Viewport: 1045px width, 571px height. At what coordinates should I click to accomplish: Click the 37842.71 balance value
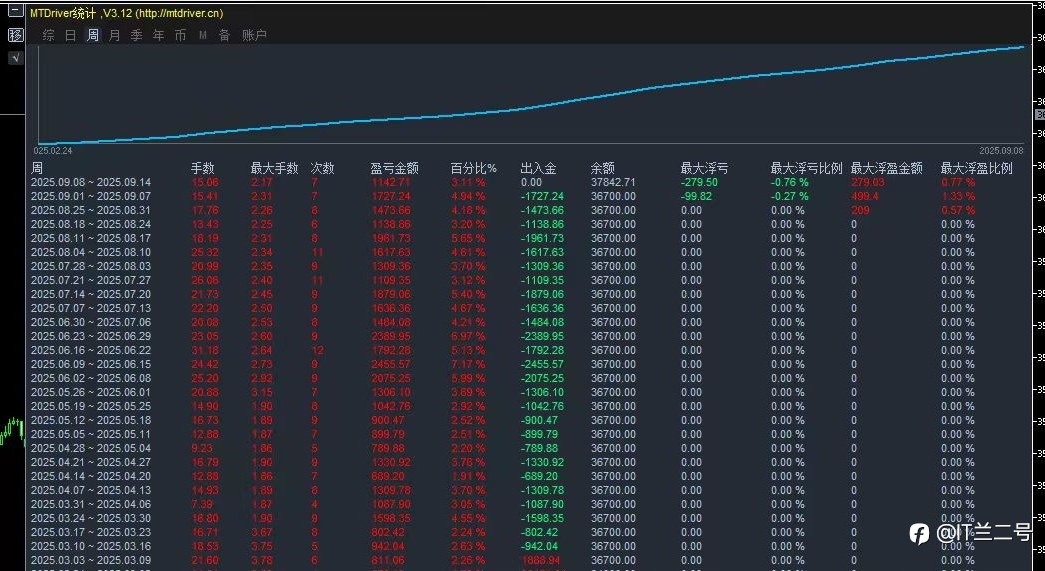[613, 183]
